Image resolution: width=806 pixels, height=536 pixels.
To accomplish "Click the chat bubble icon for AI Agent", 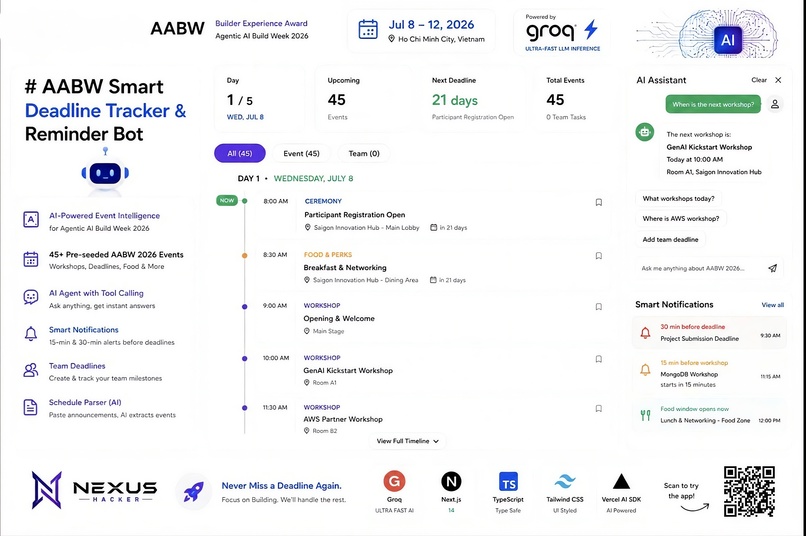I will pos(31,297).
